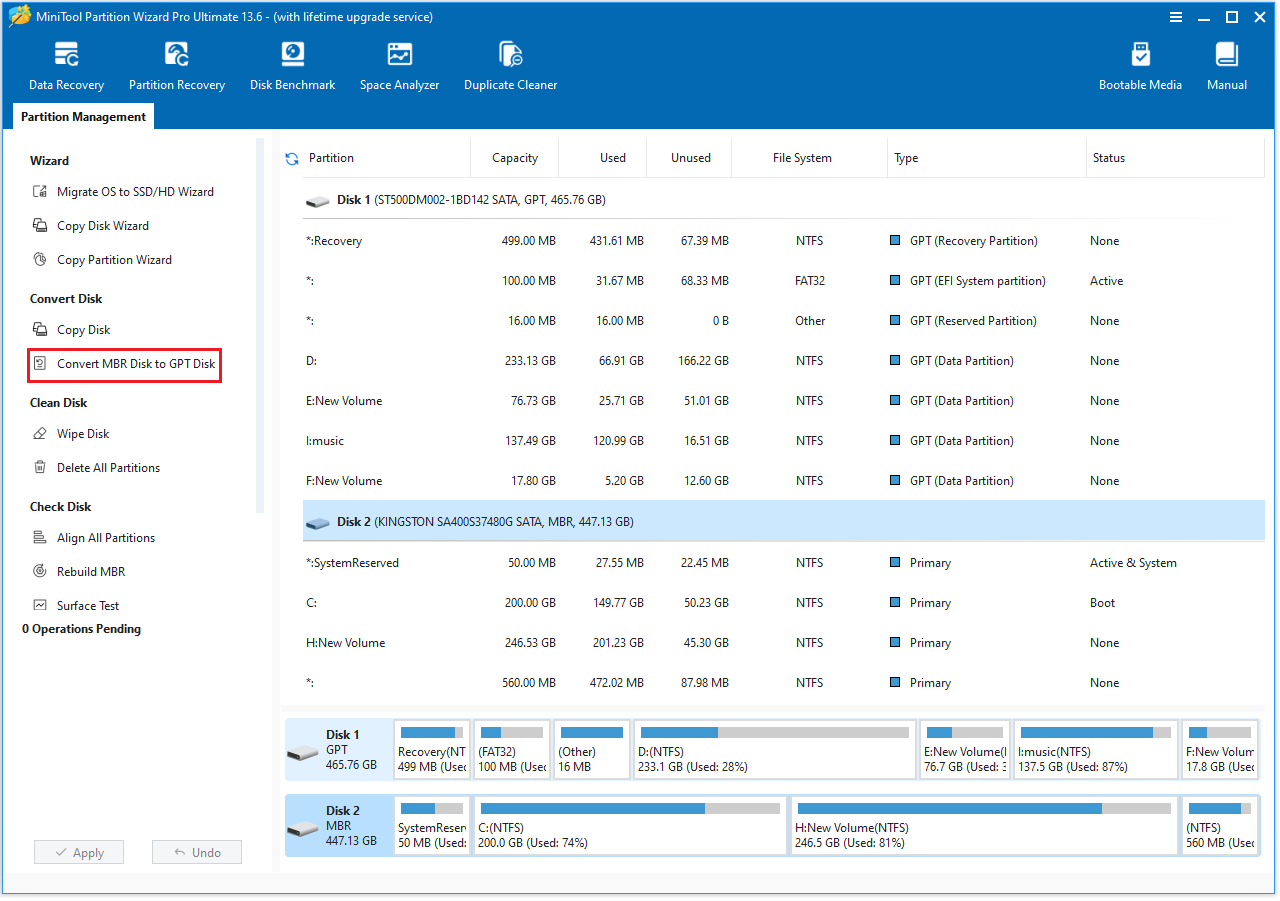
Task: Select Wipe Disk option
Action: [71, 434]
